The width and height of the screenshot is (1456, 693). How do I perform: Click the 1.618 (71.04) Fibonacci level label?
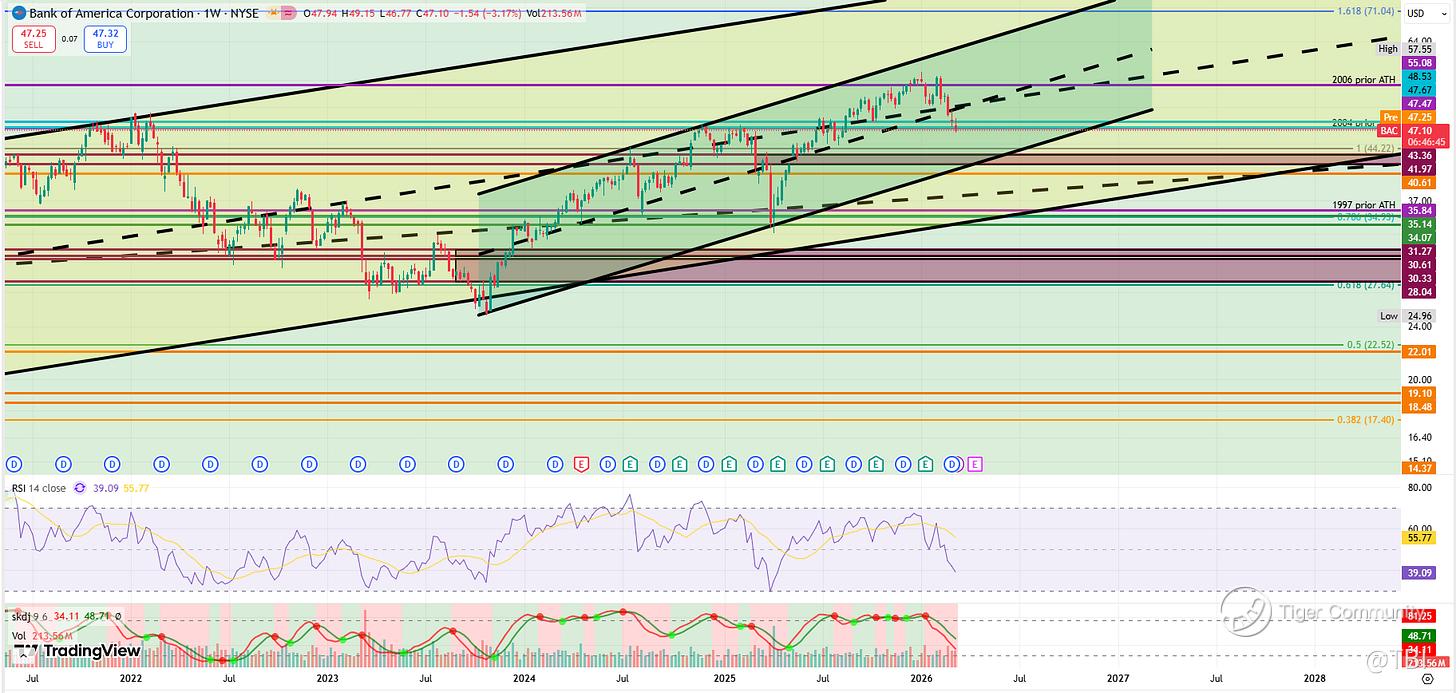pos(1368,11)
